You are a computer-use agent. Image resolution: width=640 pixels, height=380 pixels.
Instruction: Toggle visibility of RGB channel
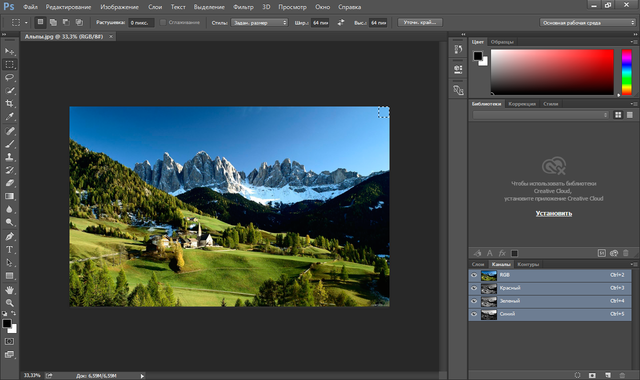point(474,275)
